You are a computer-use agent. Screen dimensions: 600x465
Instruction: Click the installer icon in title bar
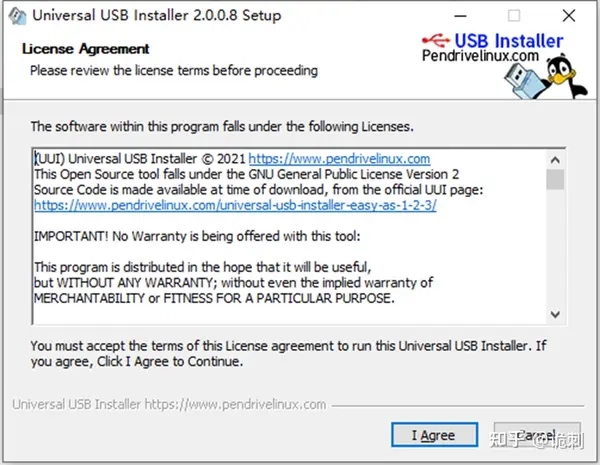point(17,16)
